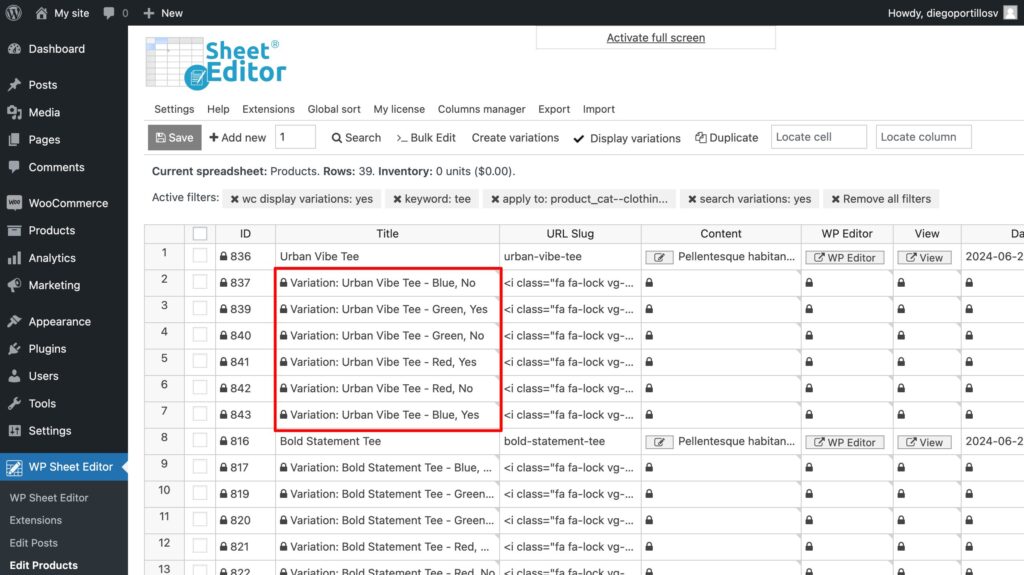The image size is (1024, 575).
Task: Open the Help menu
Action: click(218, 109)
